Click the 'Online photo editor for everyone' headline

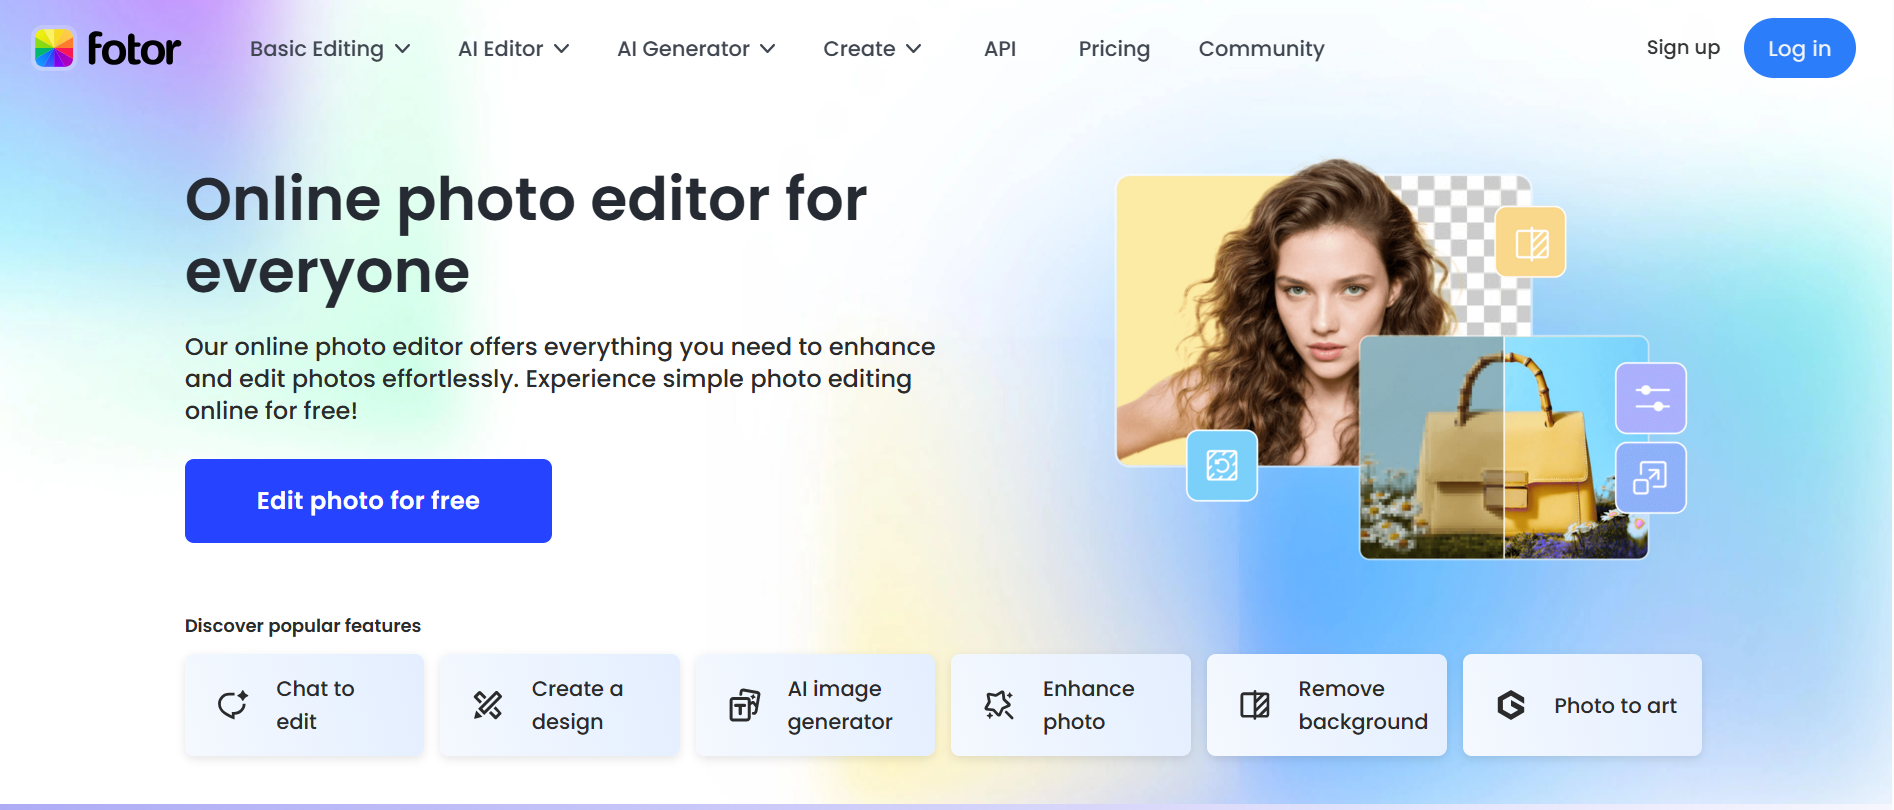(526, 235)
